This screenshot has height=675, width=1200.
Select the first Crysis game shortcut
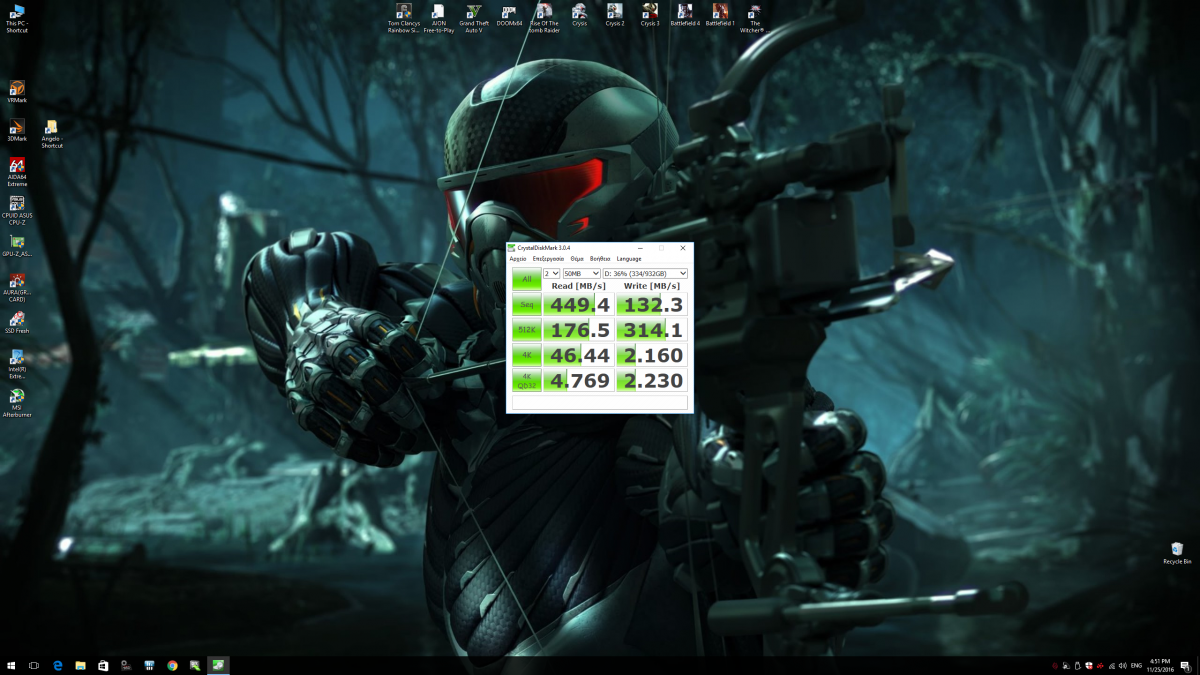pyautogui.click(x=579, y=15)
